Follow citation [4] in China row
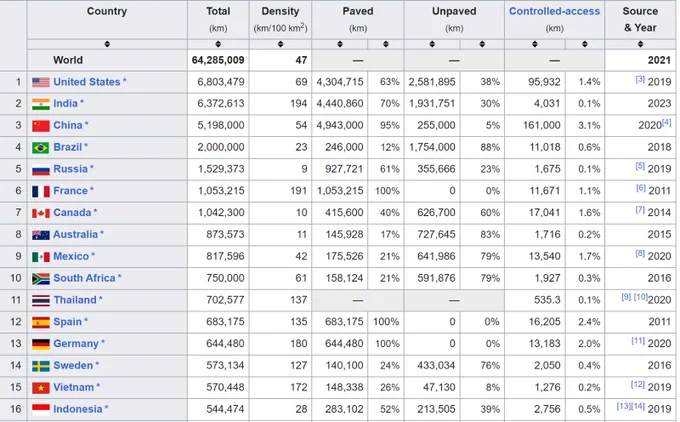This screenshot has width=680, height=422. [667, 123]
